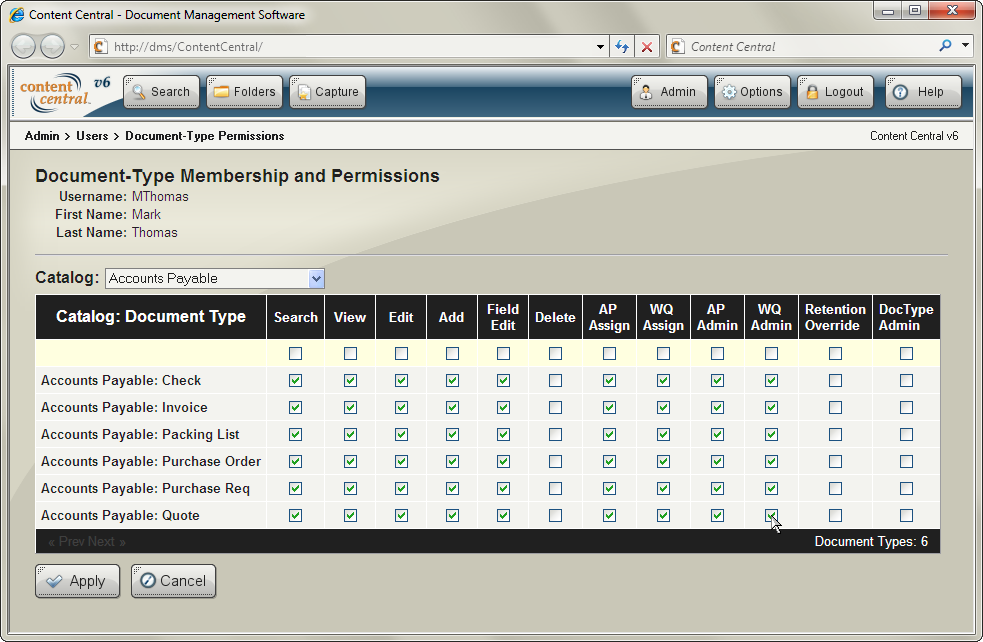Uncheck Field Edit for Invoice
Viewport: 983px width, 642px height.
click(503, 408)
